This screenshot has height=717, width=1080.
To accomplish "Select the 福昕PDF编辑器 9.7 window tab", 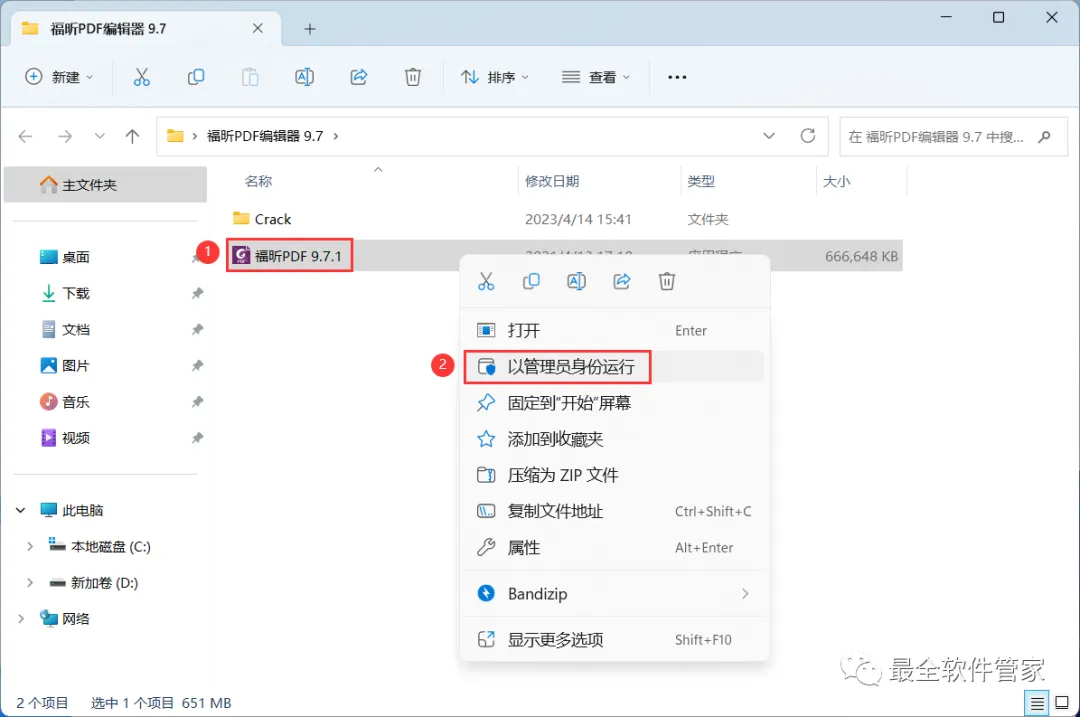I will 146,28.
